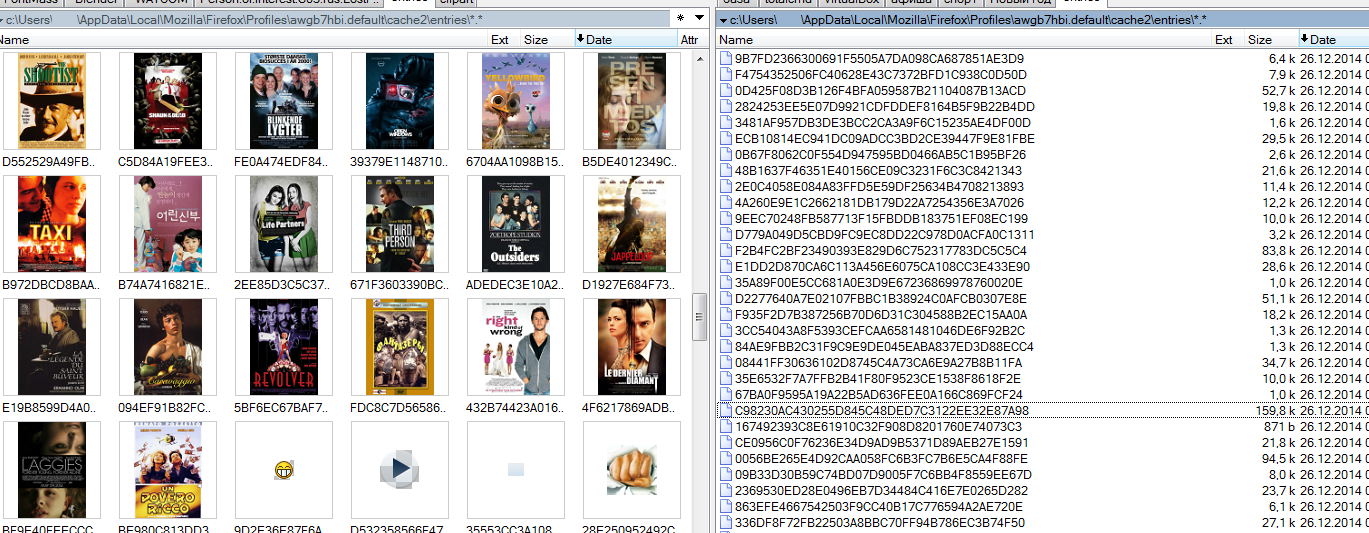
Task: Click file name 67BA0F9595A19A22B5AD636FEE0A166C869FCF24
Action: 880,395
